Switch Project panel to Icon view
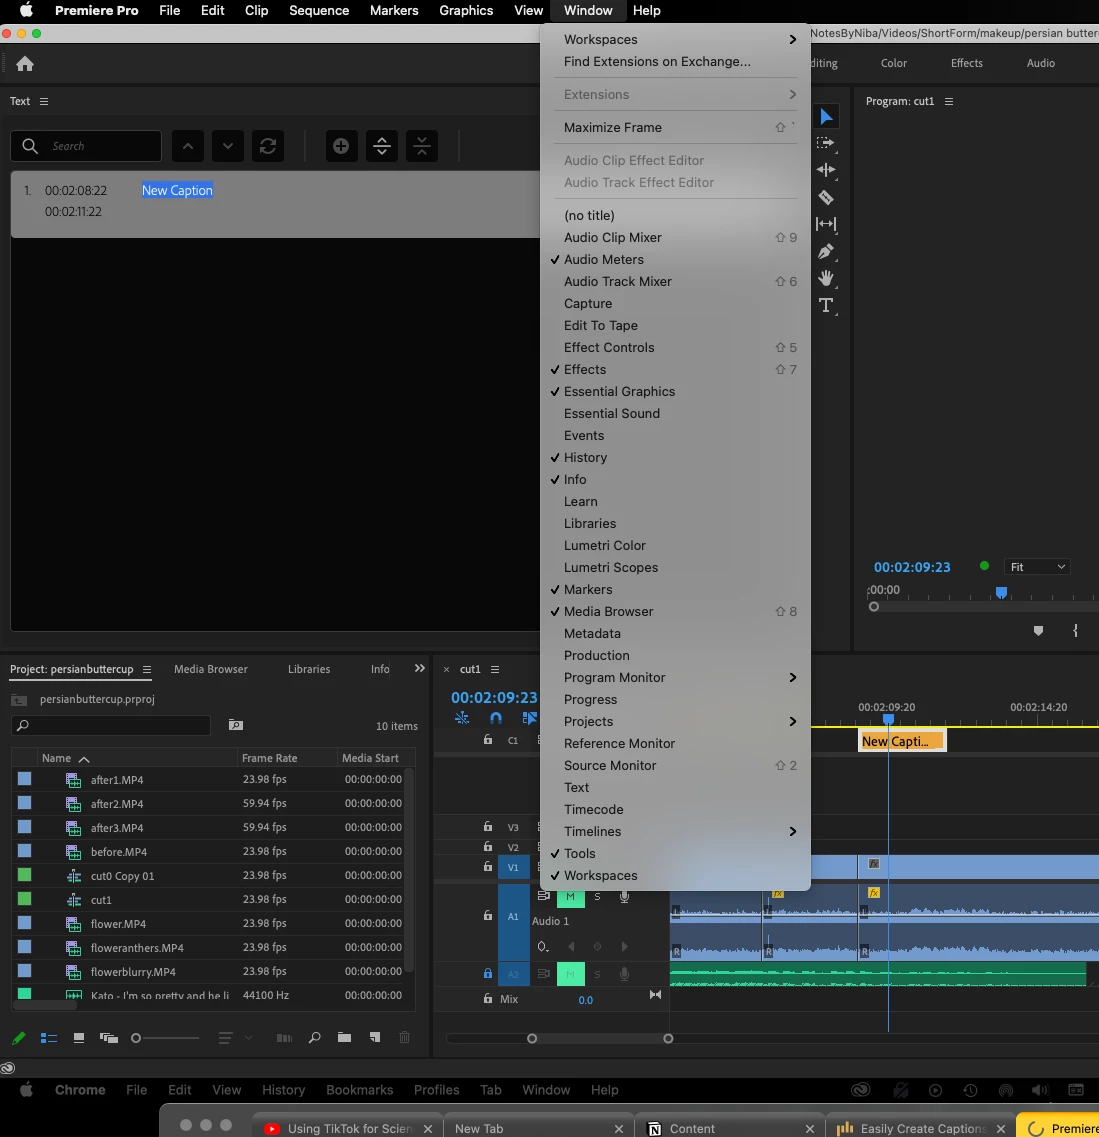The image size is (1099, 1137). 79,1038
